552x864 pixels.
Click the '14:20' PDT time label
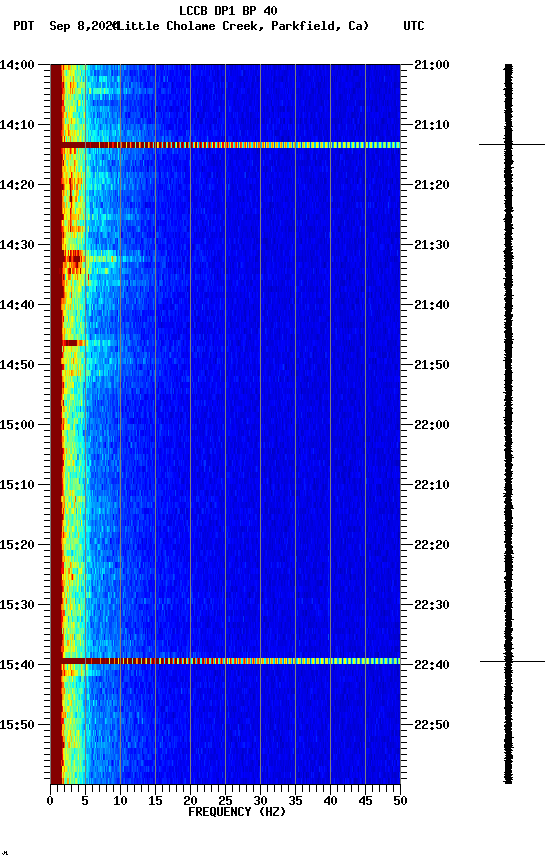[17, 185]
